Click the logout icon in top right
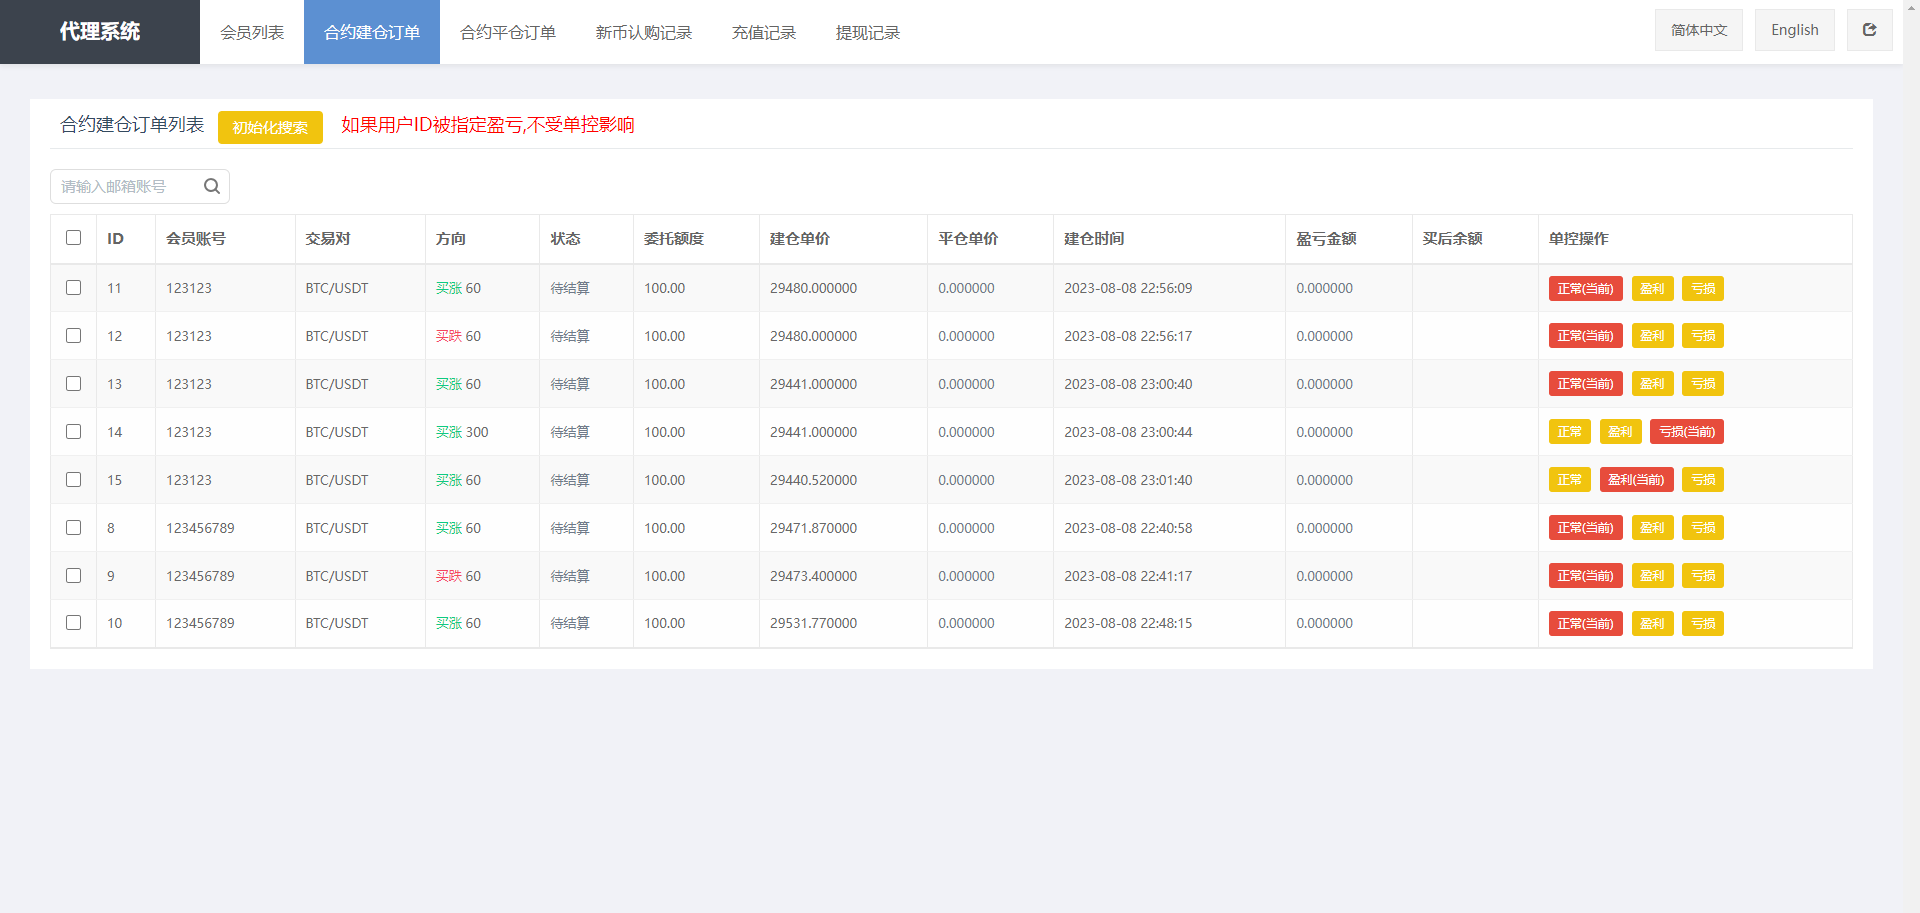Viewport: 1920px width, 913px height. point(1869,30)
